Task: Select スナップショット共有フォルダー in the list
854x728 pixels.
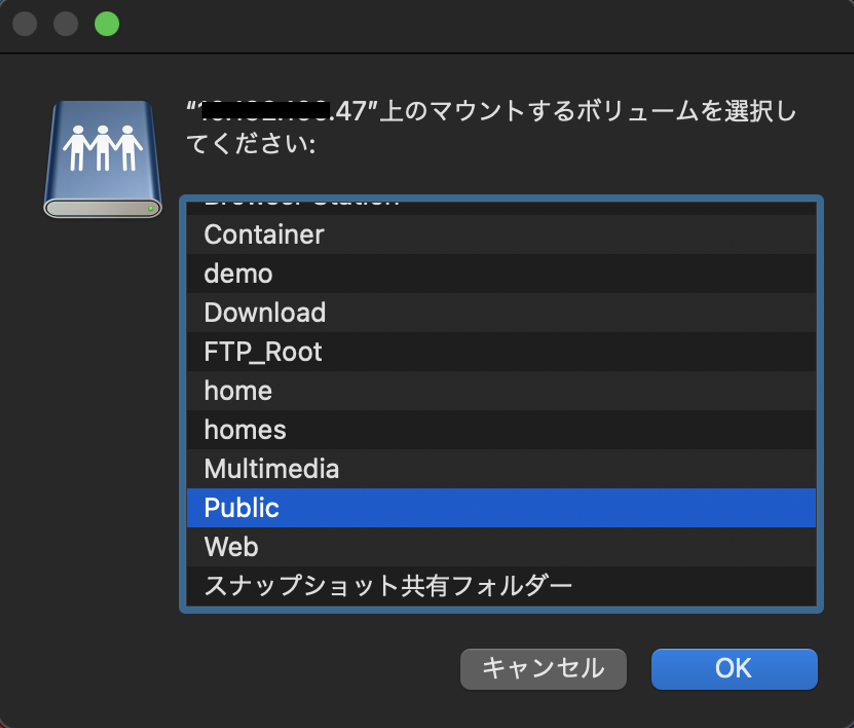Action: coord(388,585)
